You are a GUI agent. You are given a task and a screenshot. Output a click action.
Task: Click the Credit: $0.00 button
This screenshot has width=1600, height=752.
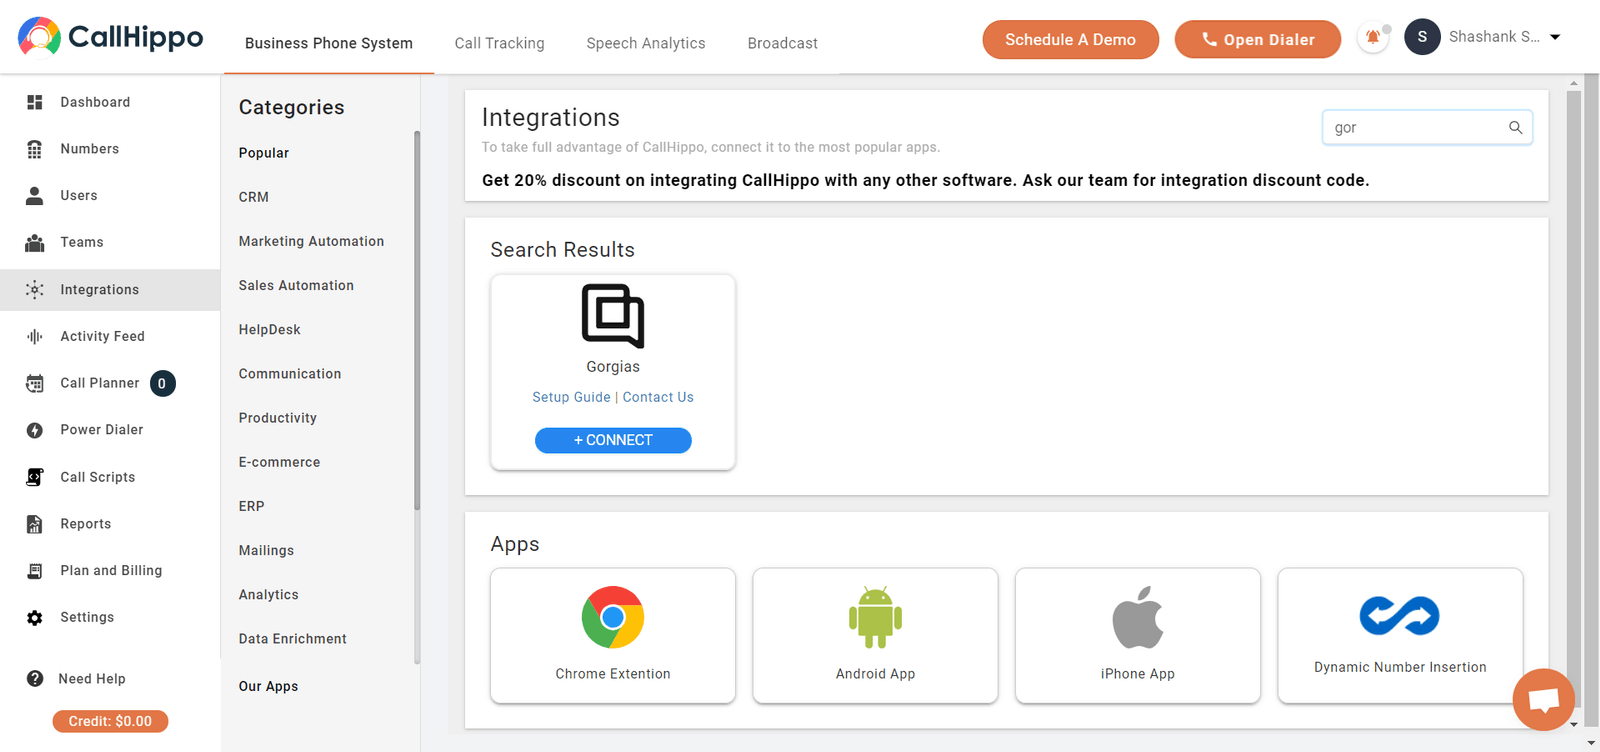tap(110, 721)
